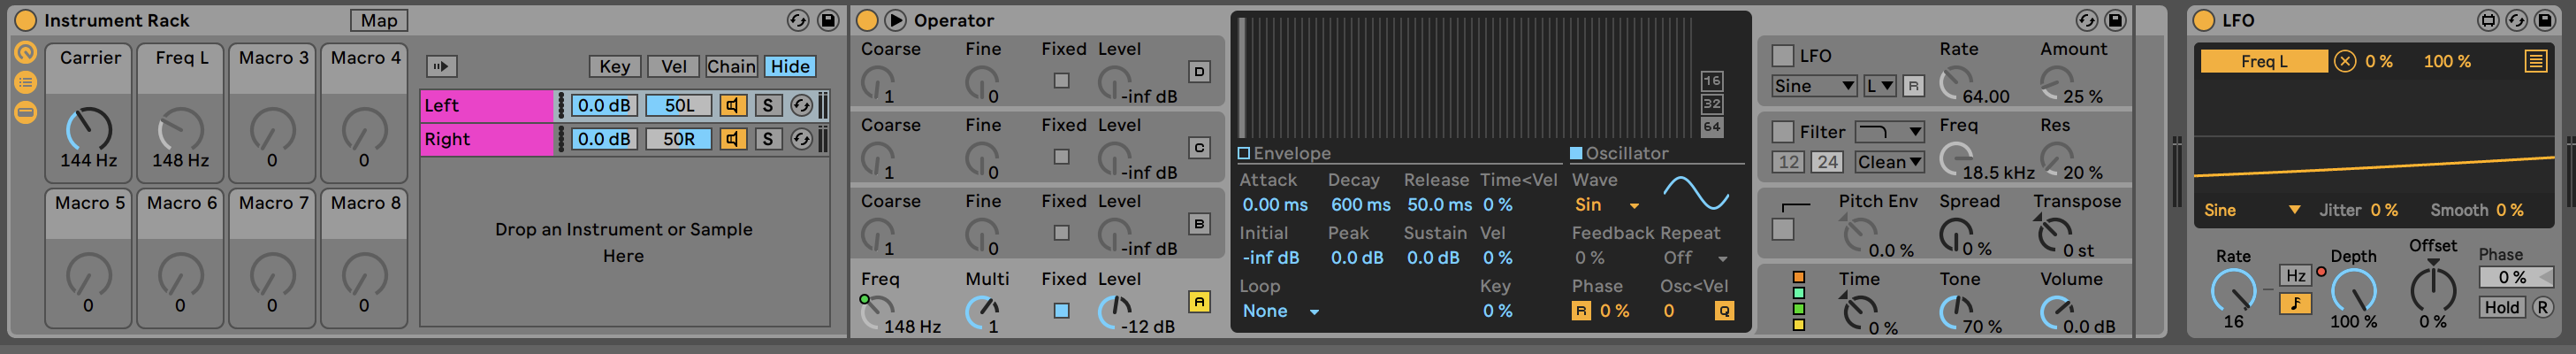2576x354 pixels.
Task: Solo the Left chain
Action: [768, 105]
